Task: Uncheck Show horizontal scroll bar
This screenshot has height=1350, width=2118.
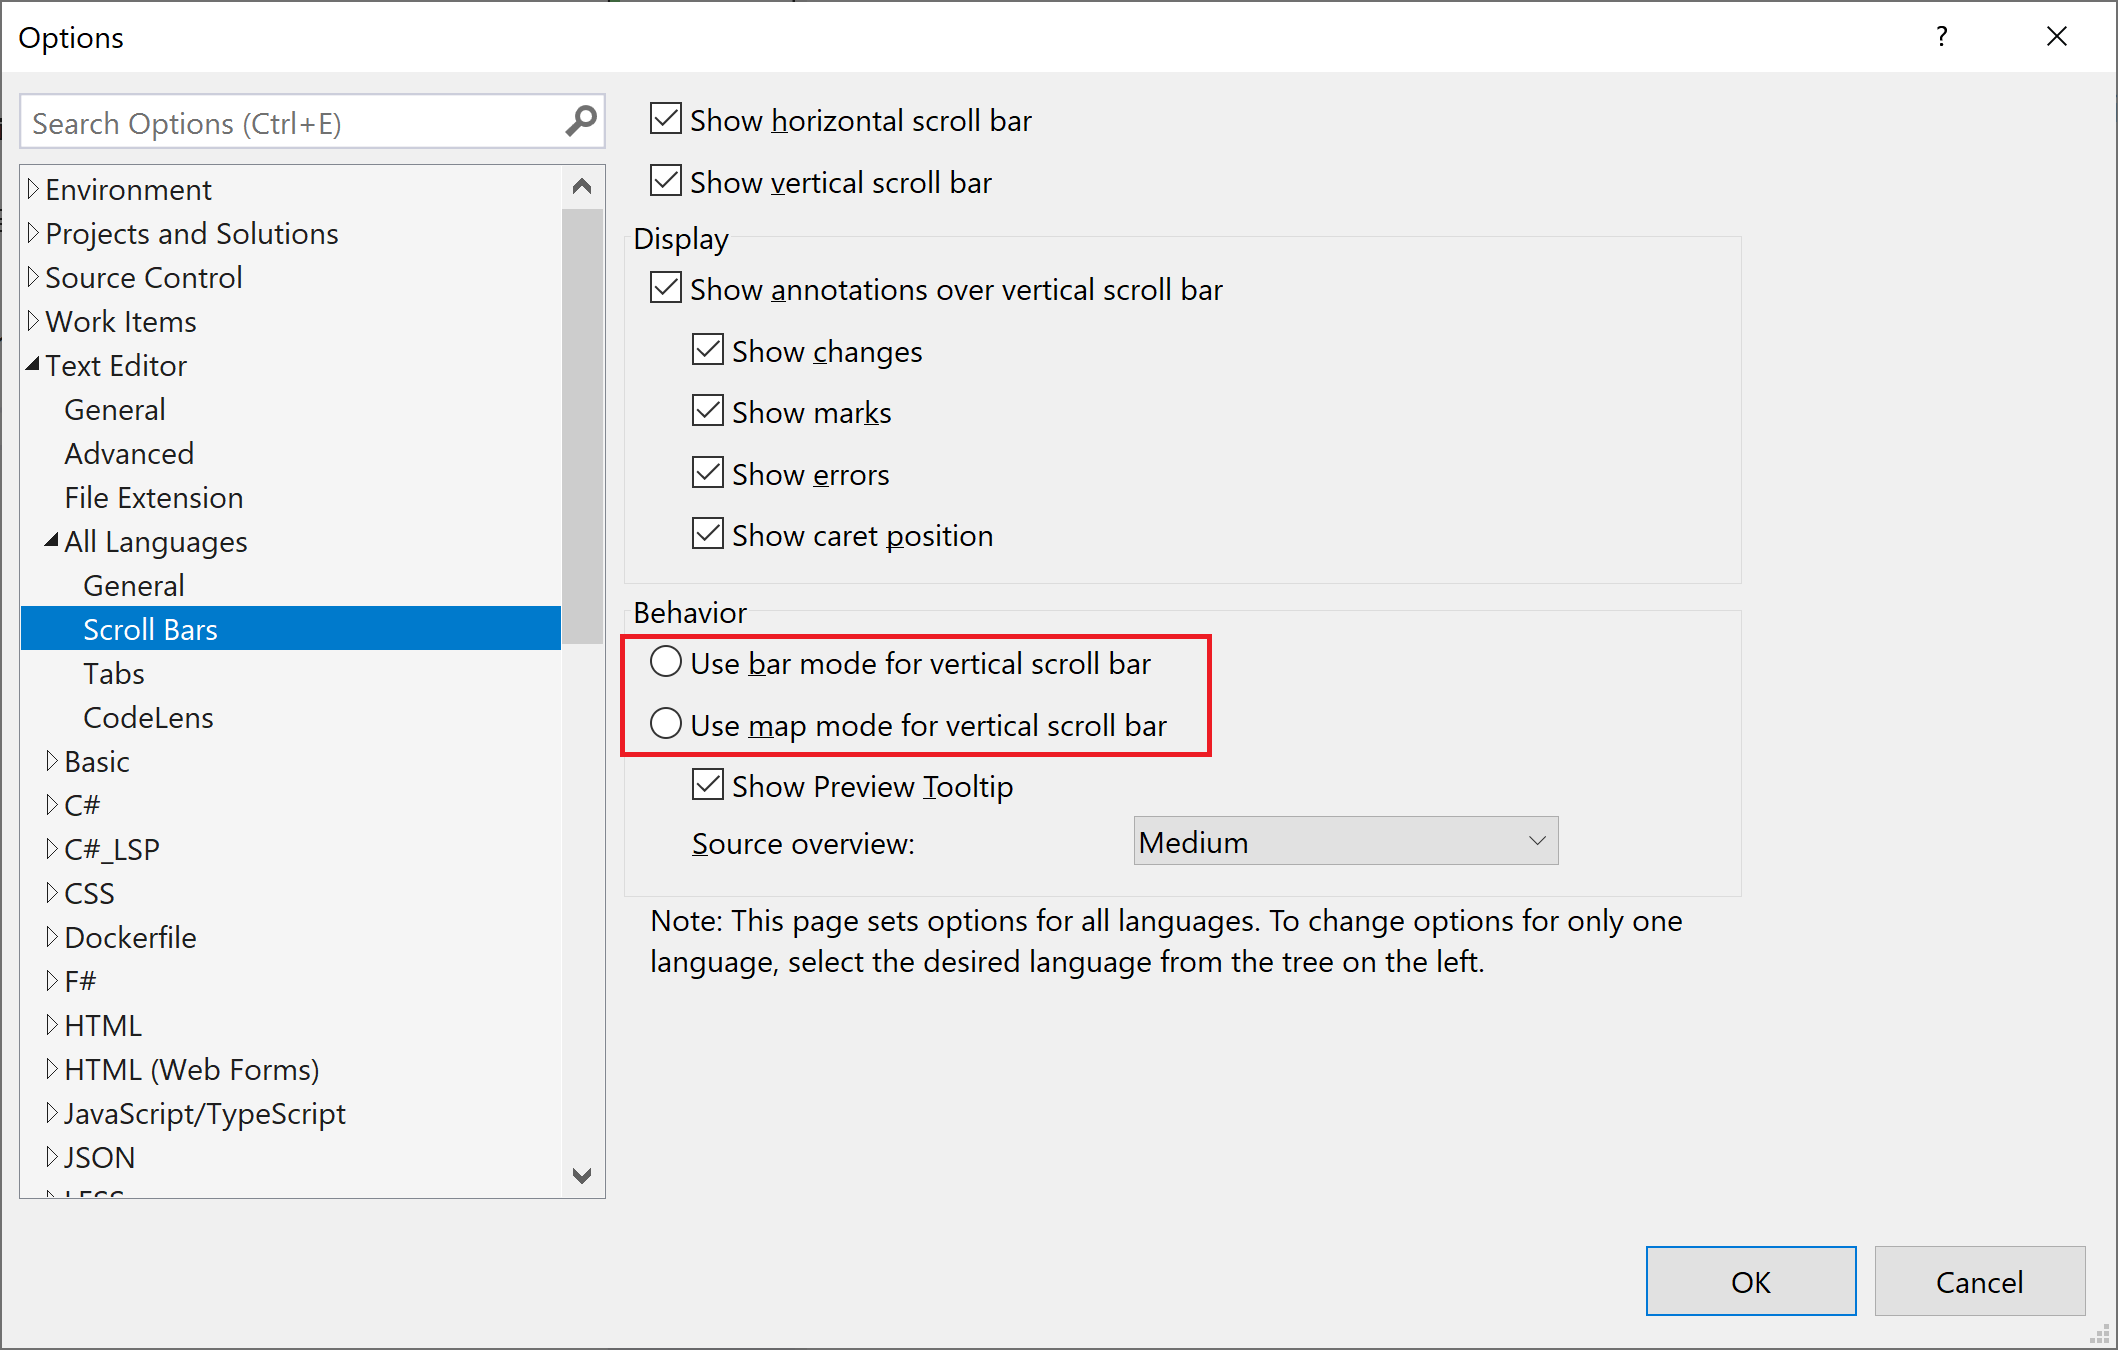Action: [x=666, y=119]
